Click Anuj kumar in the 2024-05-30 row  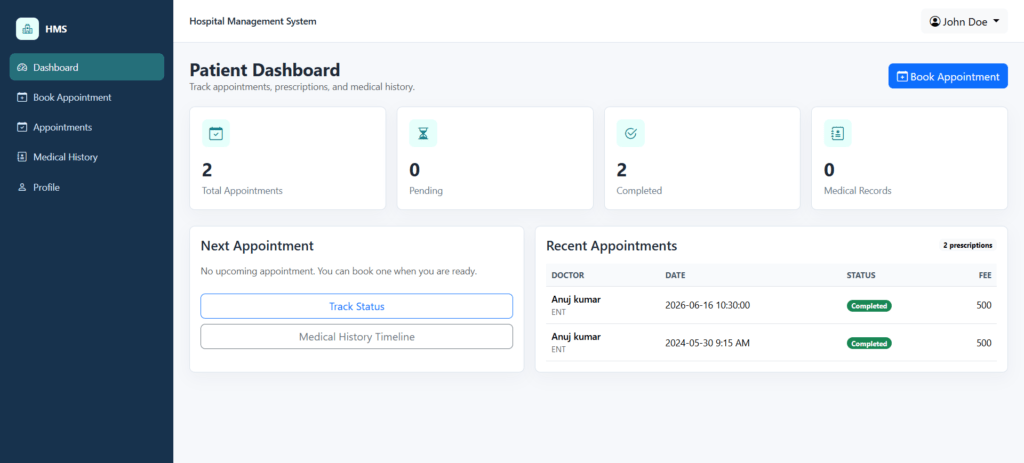click(x=576, y=337)
